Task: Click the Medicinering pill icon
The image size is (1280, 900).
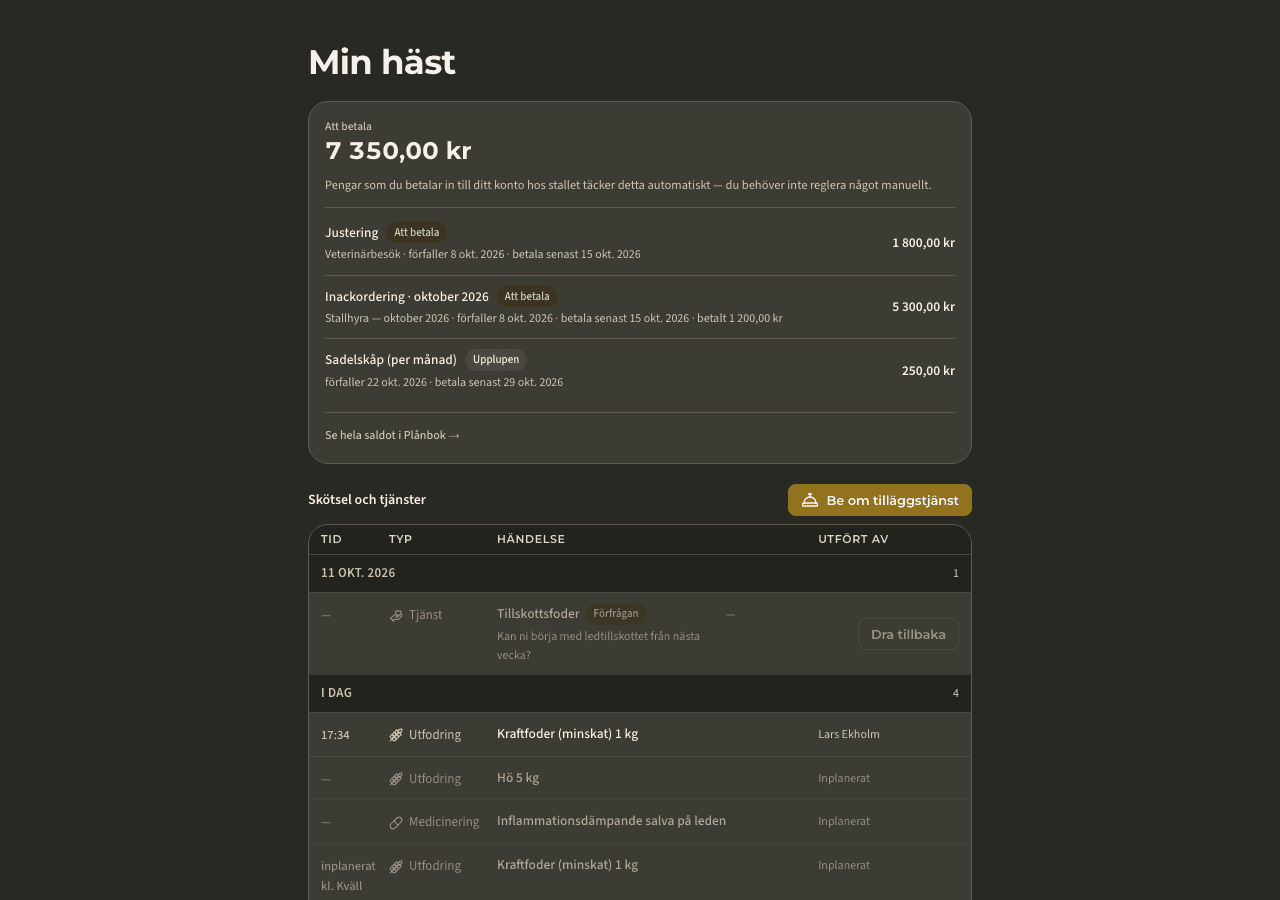Action: click(x=396, y=822)
